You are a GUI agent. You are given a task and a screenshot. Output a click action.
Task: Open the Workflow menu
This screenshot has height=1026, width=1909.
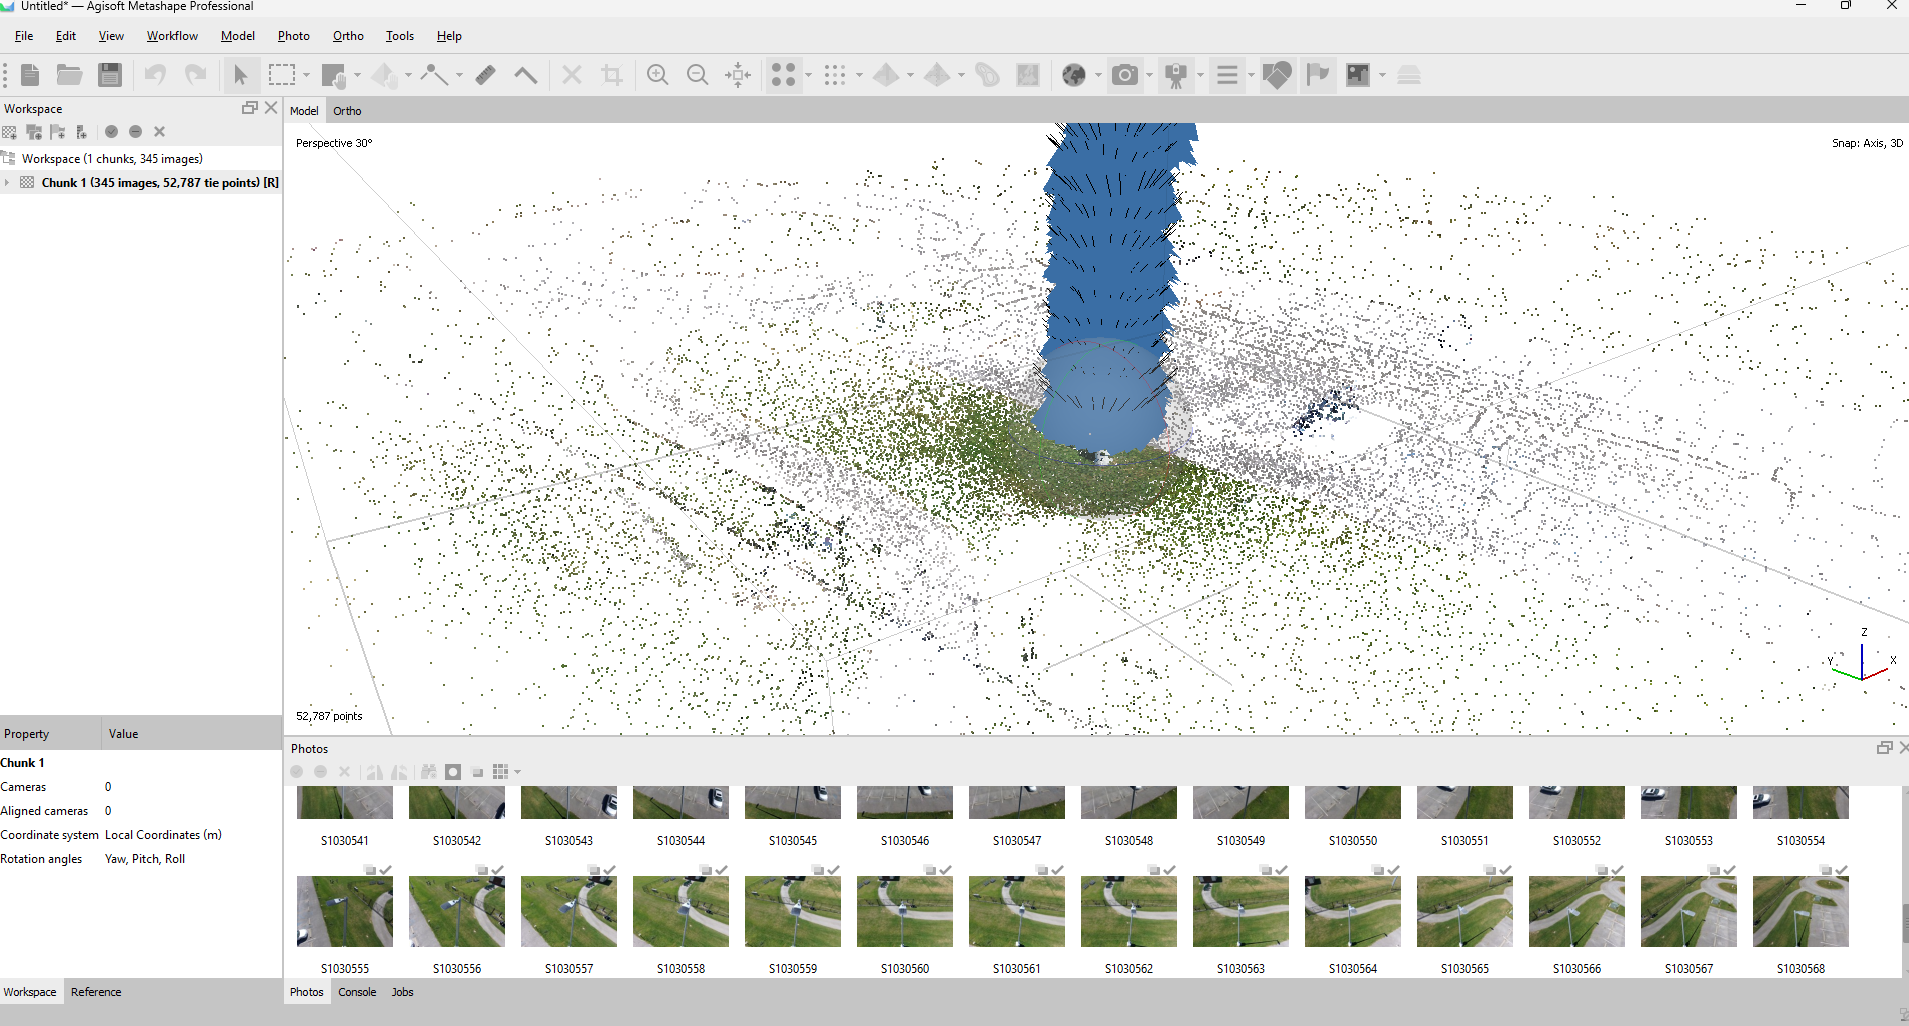(x=172, y=36)
